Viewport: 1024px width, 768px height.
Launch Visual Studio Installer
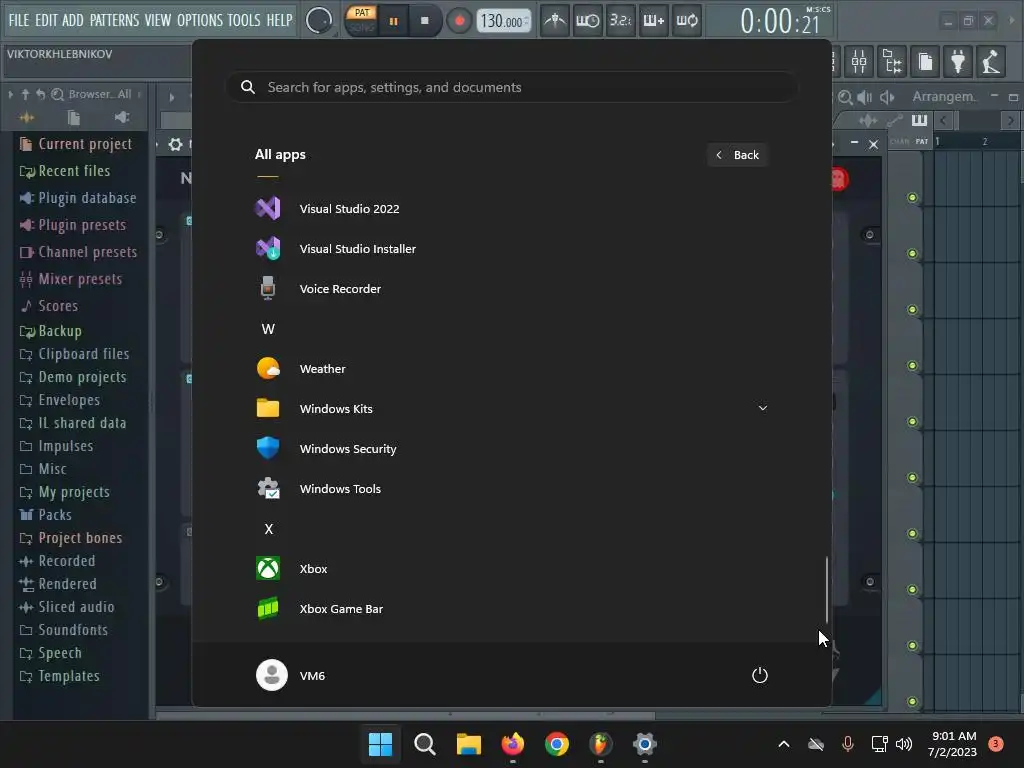click(511, 249)
